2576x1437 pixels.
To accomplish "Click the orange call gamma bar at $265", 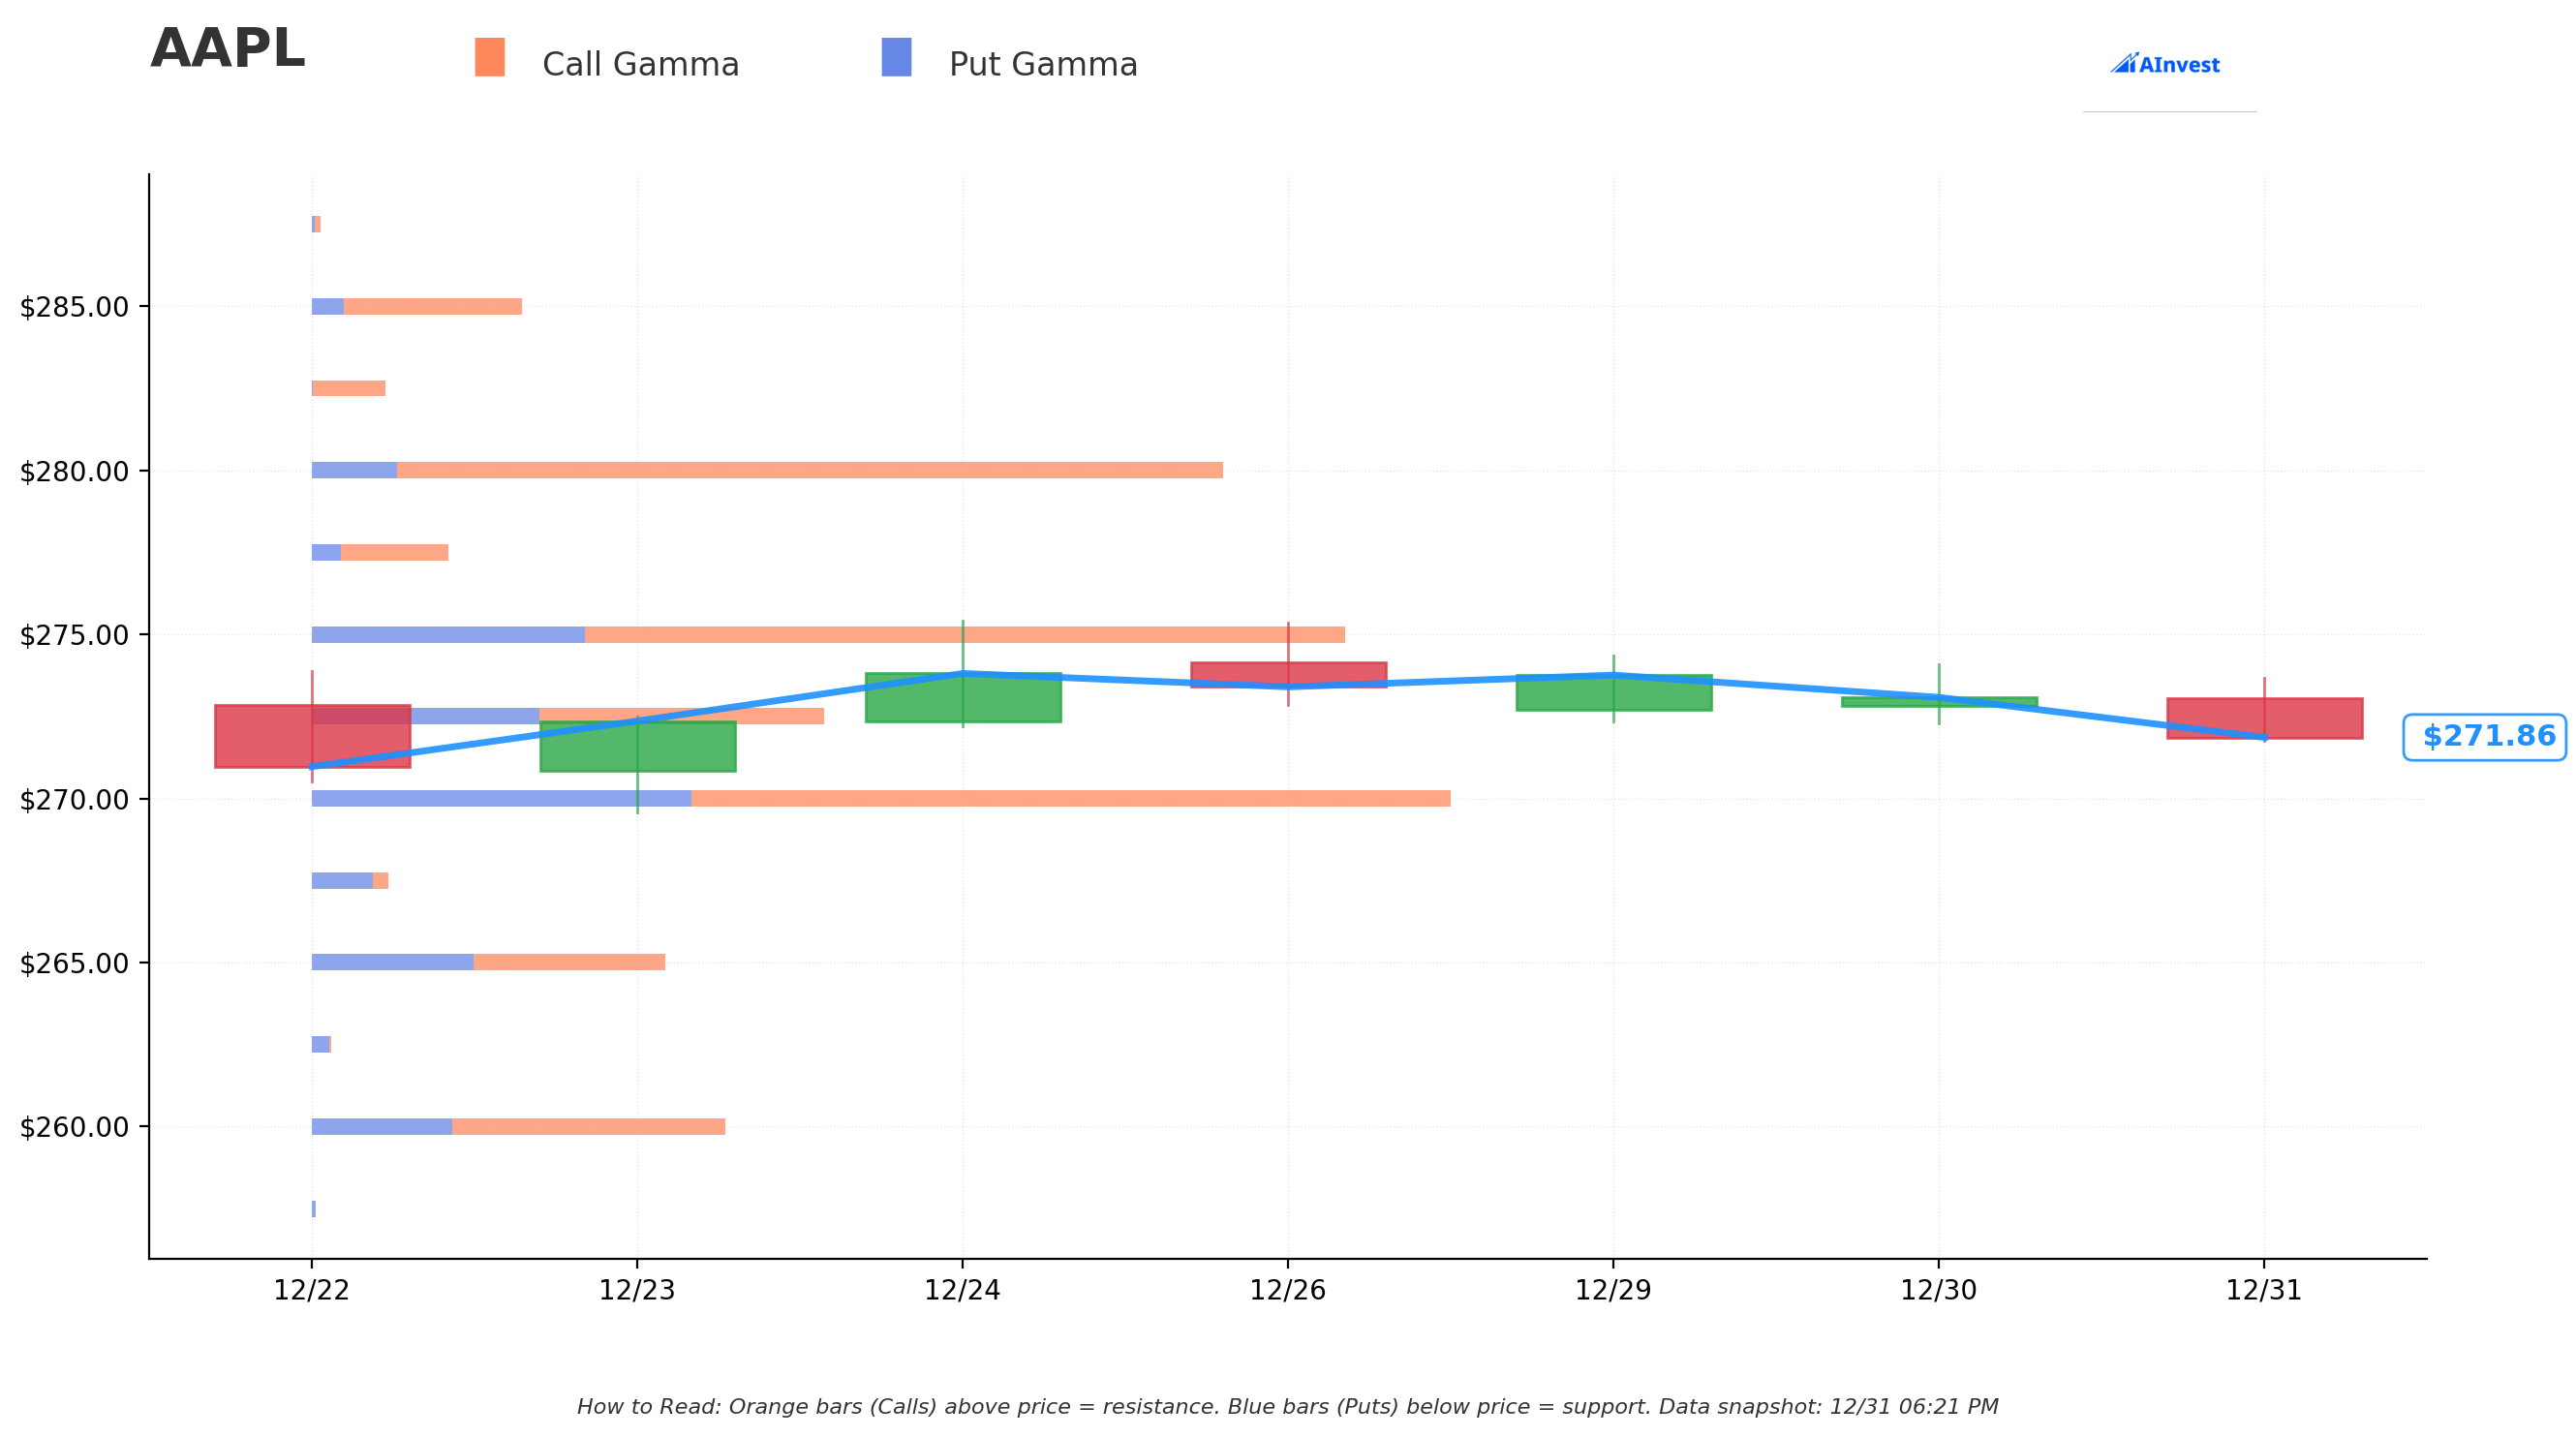I will 569,962.
